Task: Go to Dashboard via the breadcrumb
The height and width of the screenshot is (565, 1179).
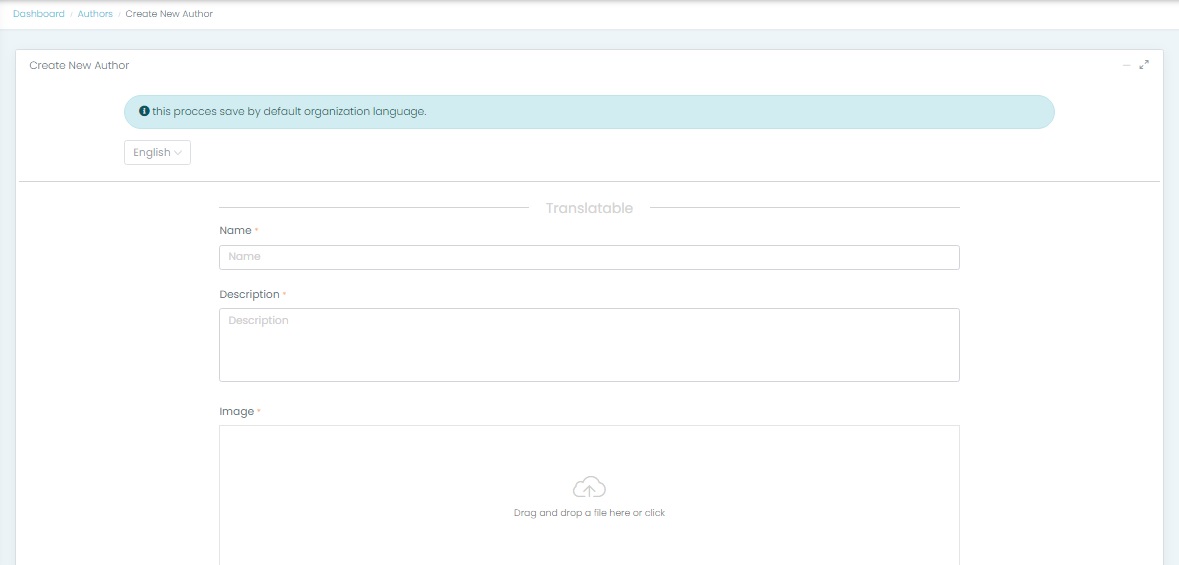Action: point(38,14)
